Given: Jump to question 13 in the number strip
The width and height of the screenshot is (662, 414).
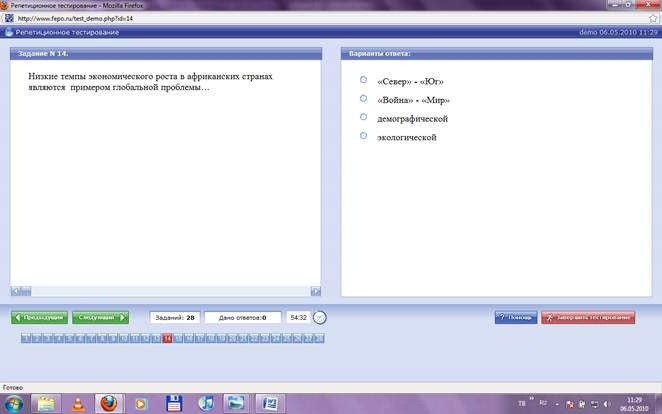Looking at the screenshot, I should (x=157, y=338).
